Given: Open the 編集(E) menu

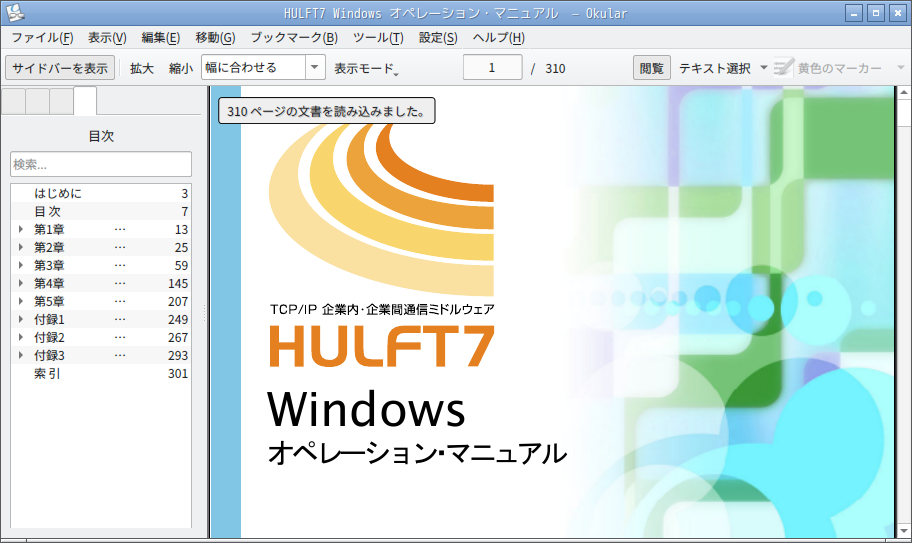Looking at the screenshot, I should [161, 38].
